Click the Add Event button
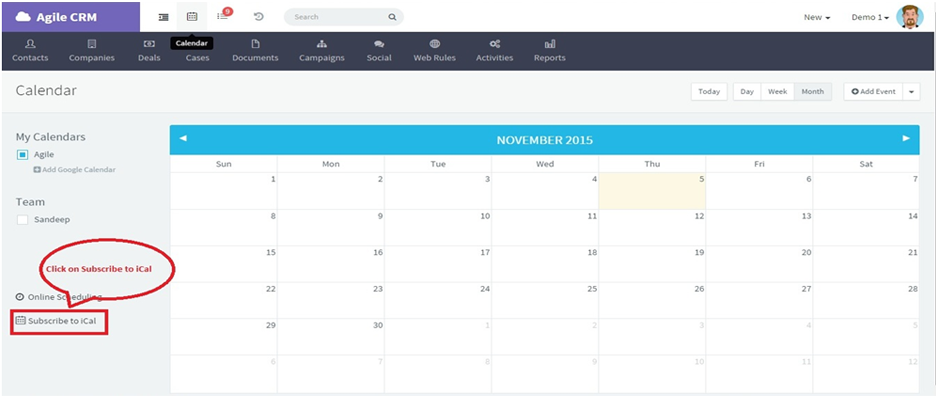 pyautogui.click(x=873, y=91)
